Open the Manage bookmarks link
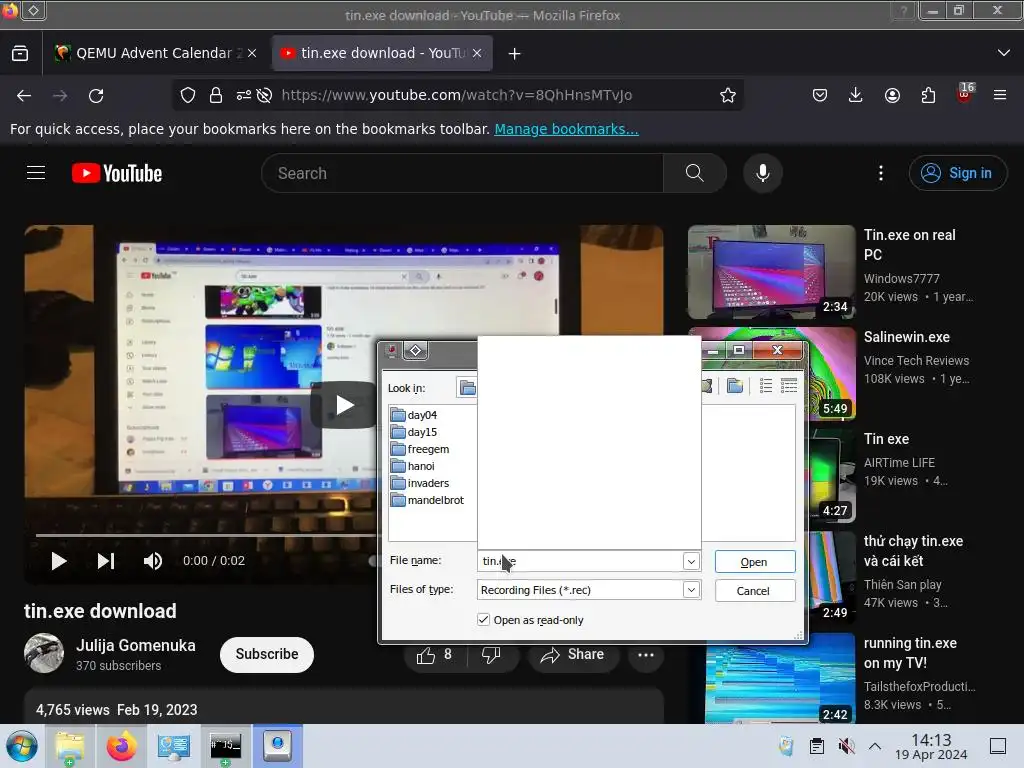Screen dimensions: 1024x768 pos(566,129)
